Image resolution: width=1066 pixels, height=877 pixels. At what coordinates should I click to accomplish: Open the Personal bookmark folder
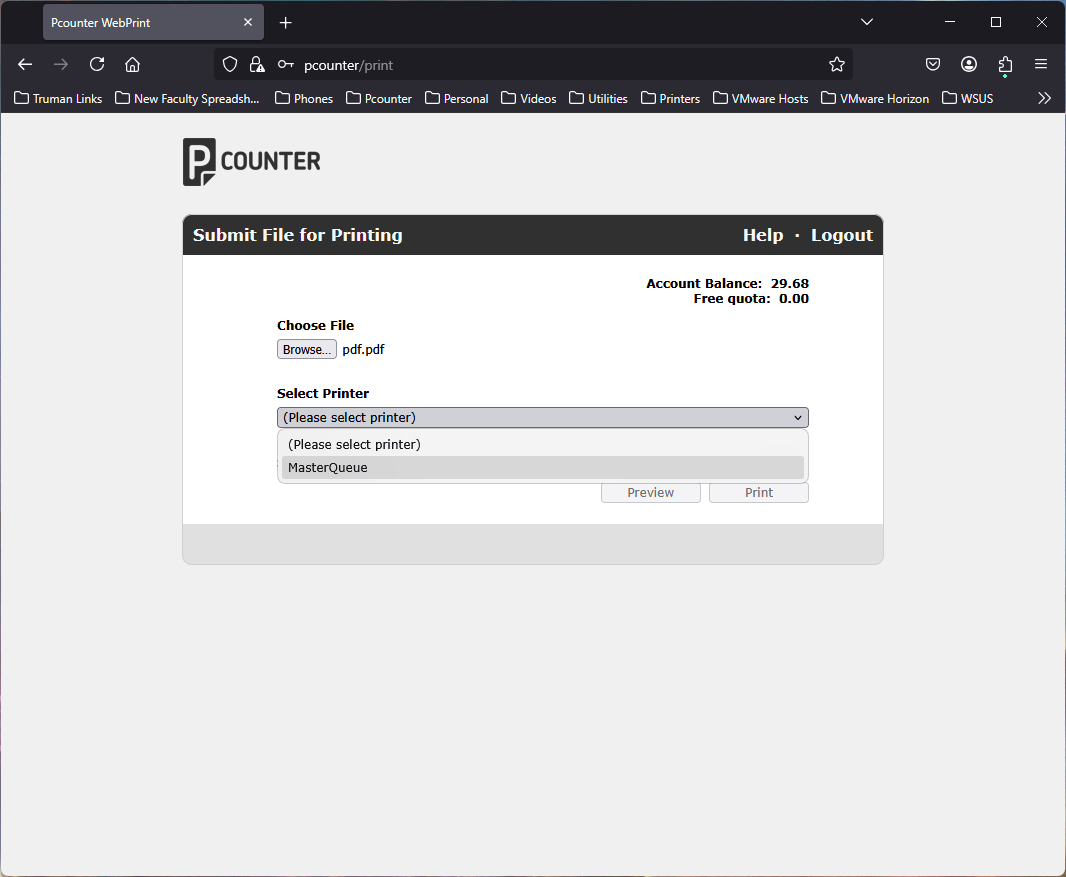[x=456, y=99]
